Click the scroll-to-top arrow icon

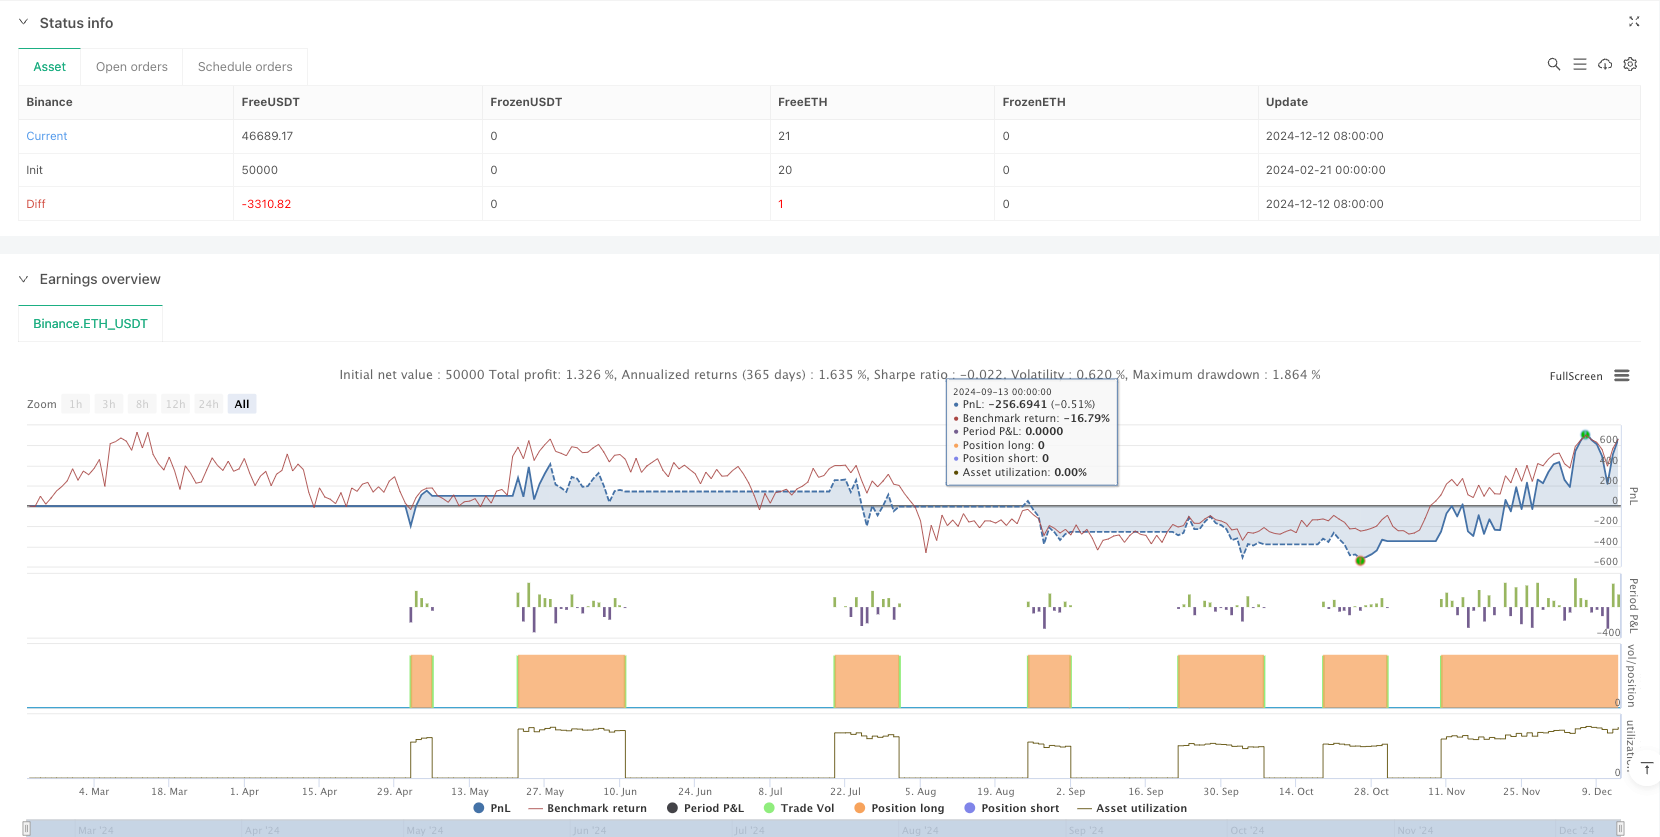pyautogui.click(x=1646, y=768)
